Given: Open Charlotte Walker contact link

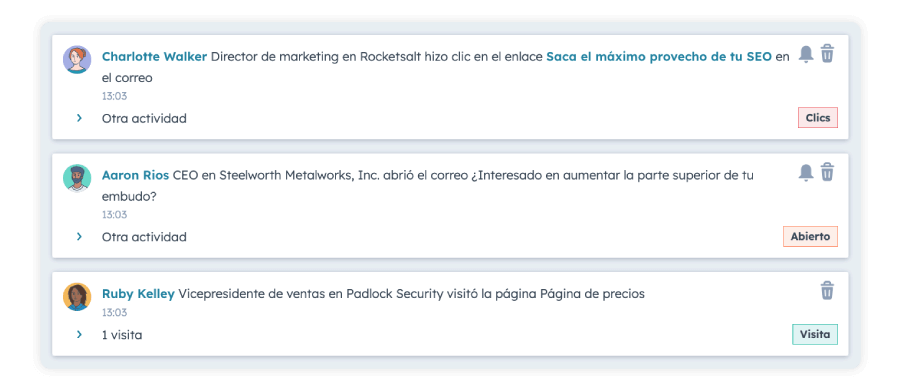Looking at the screenshot, I should click(x=155, y=56).
